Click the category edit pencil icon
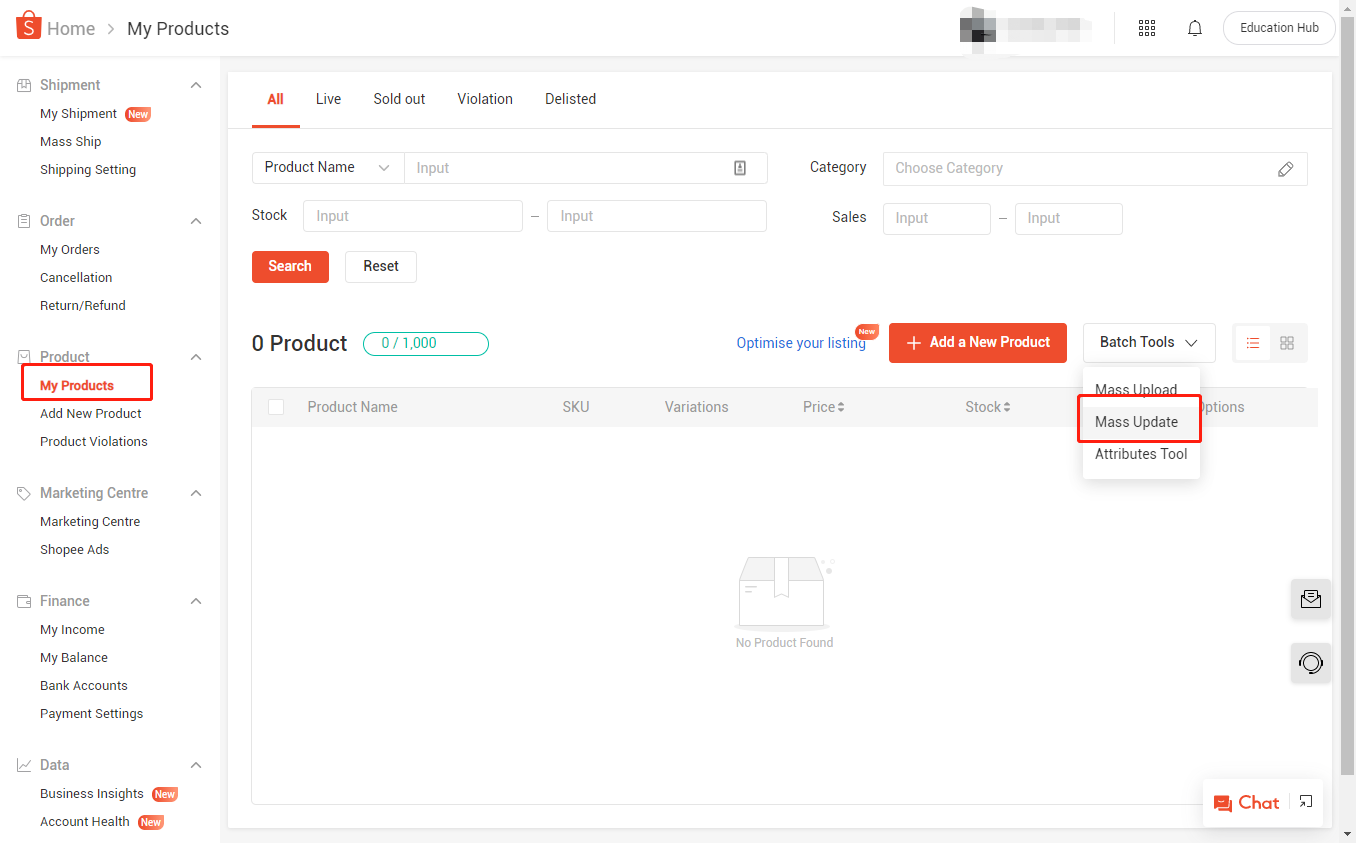Screen dimensions: 1356x843 [1286, 169]
